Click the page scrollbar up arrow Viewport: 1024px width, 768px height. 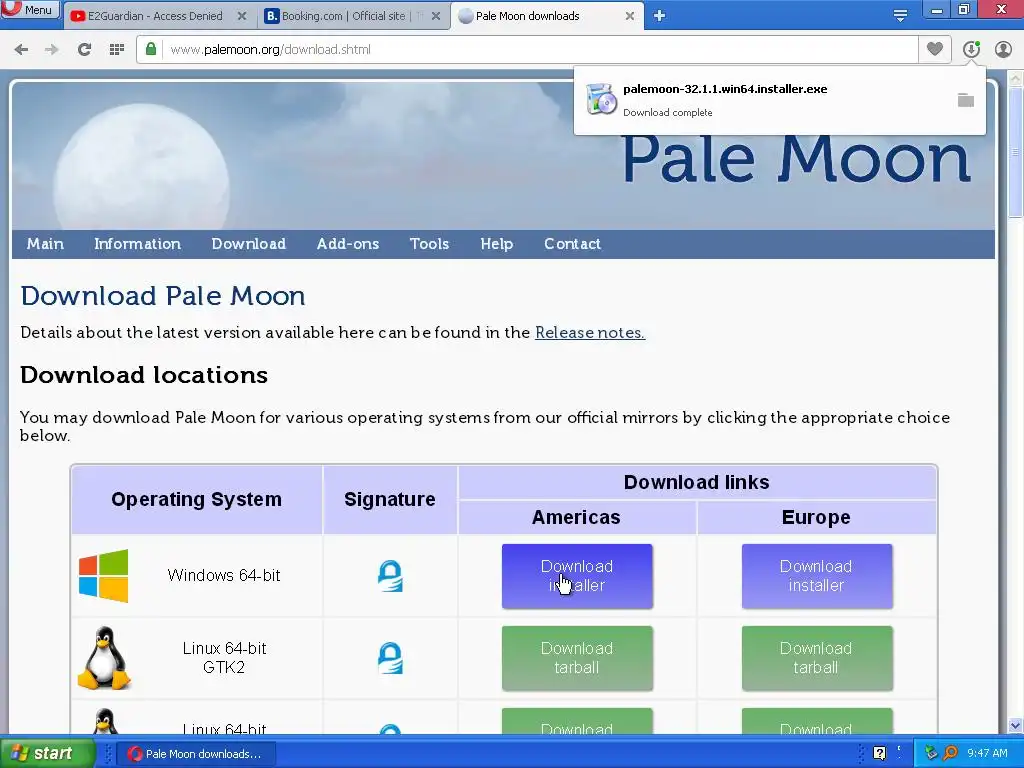(1015, 79)
